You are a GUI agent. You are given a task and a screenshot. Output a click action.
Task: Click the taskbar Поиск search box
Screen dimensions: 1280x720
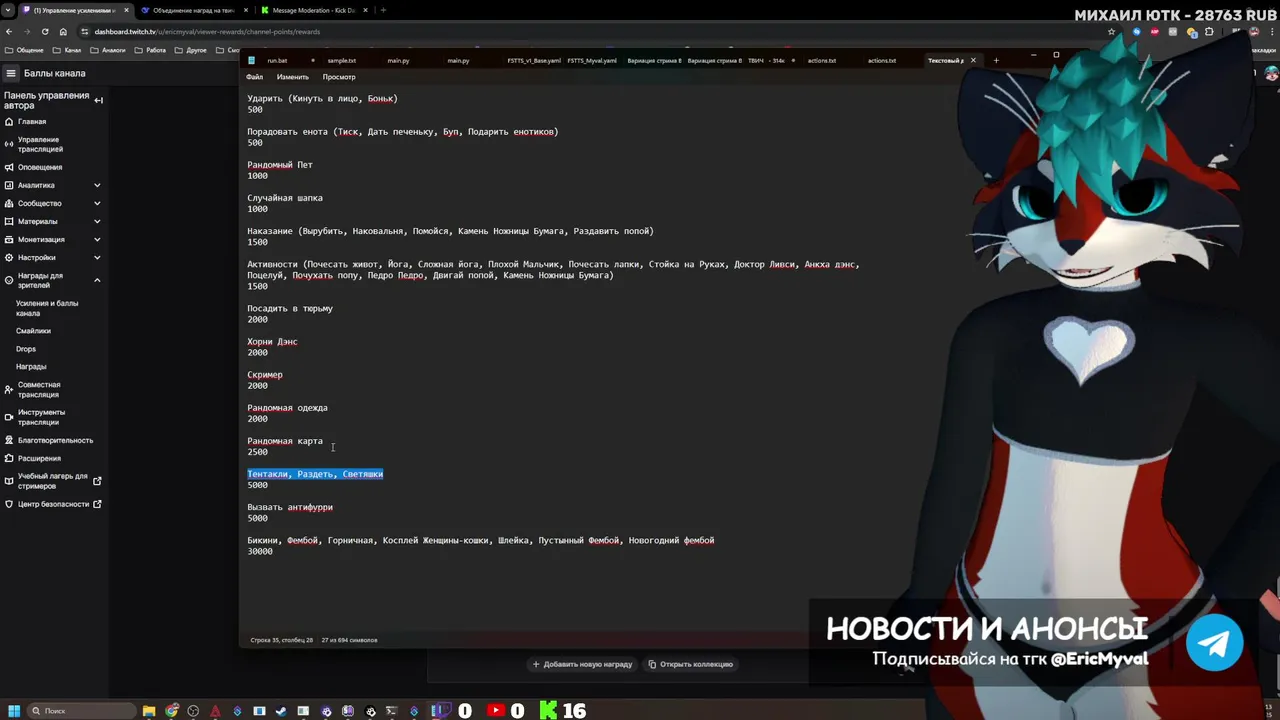tap(81, 711)
